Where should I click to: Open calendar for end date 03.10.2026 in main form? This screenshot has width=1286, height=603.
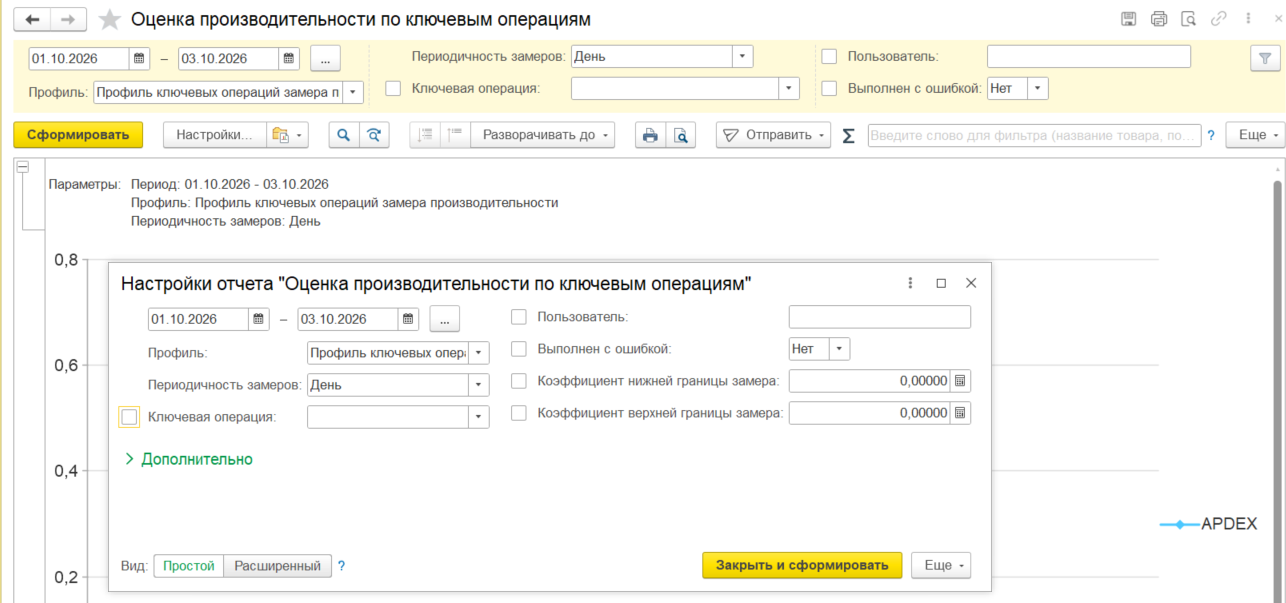289,58
